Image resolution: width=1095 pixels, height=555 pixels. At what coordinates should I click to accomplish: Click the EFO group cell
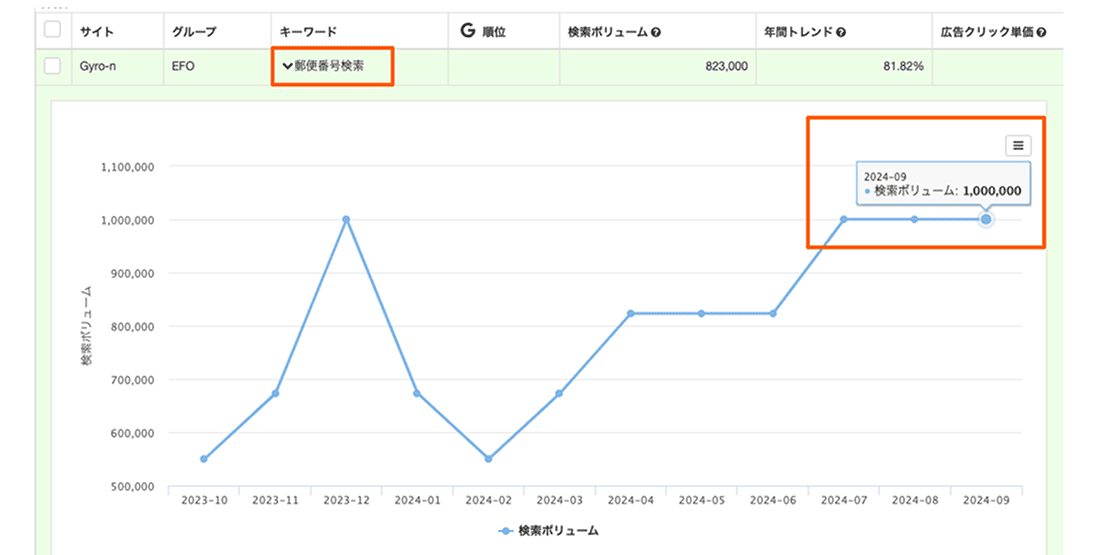pos(183,66)
